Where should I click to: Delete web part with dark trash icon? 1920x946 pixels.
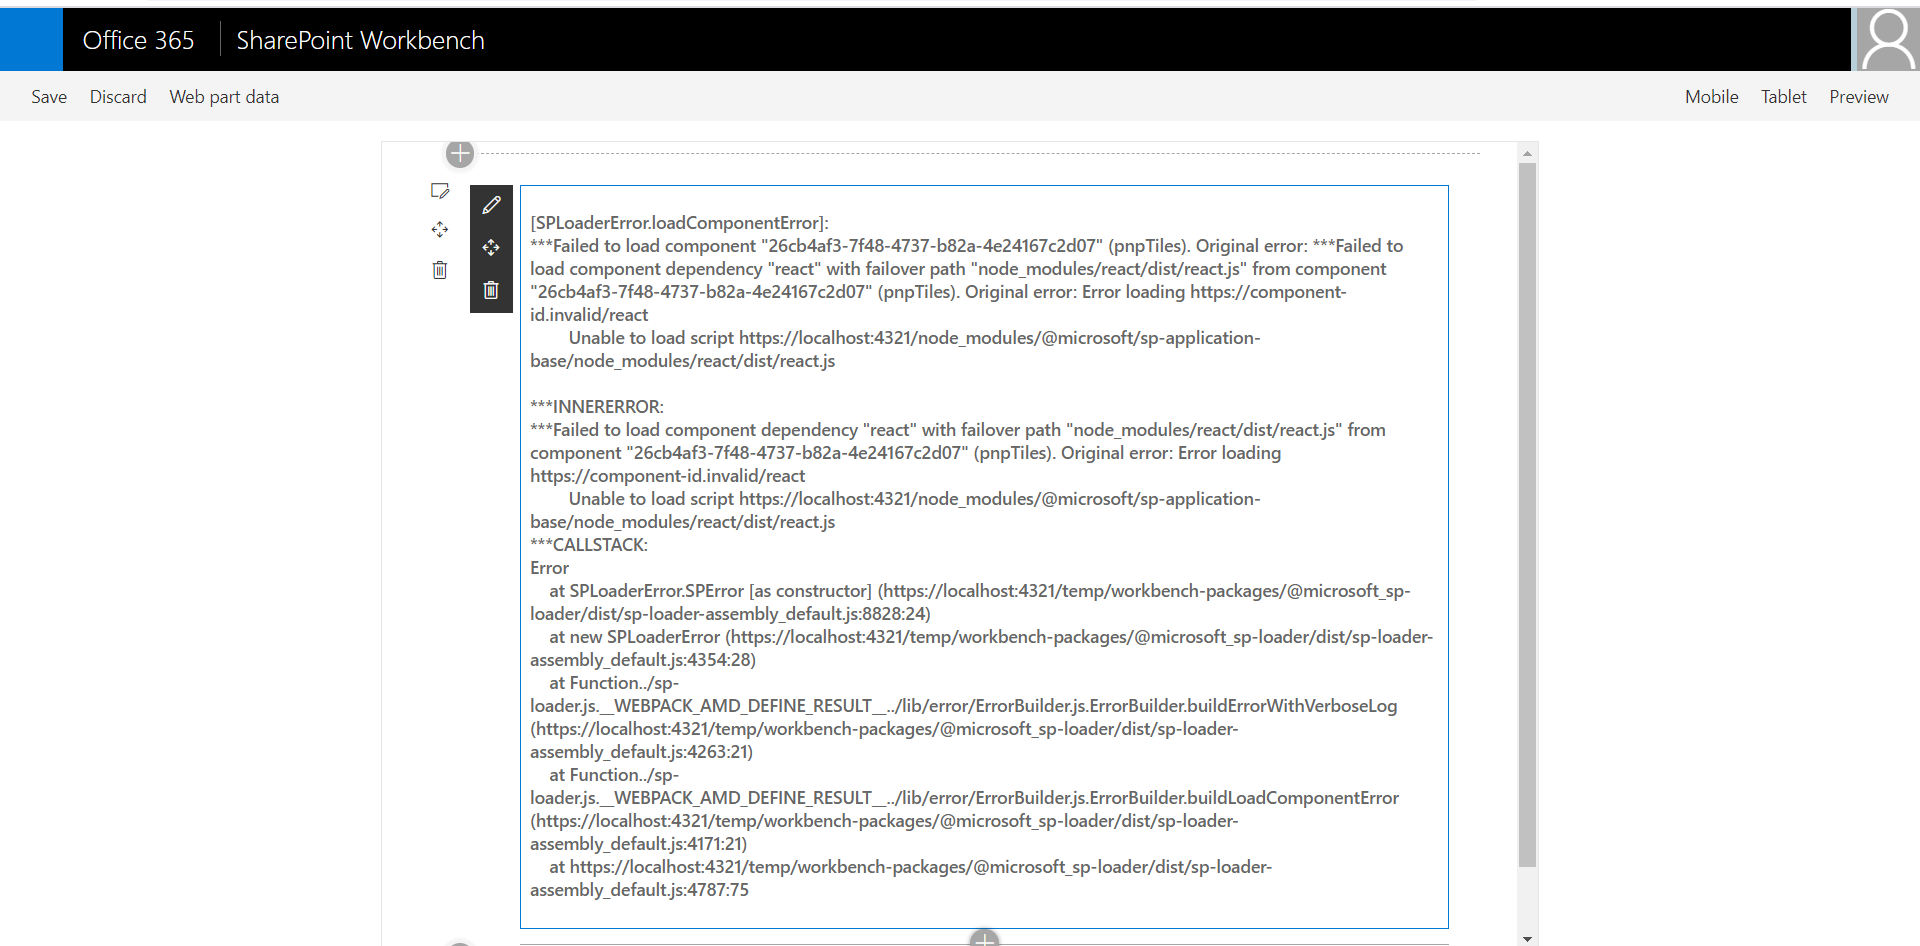[x=491, y=290]
